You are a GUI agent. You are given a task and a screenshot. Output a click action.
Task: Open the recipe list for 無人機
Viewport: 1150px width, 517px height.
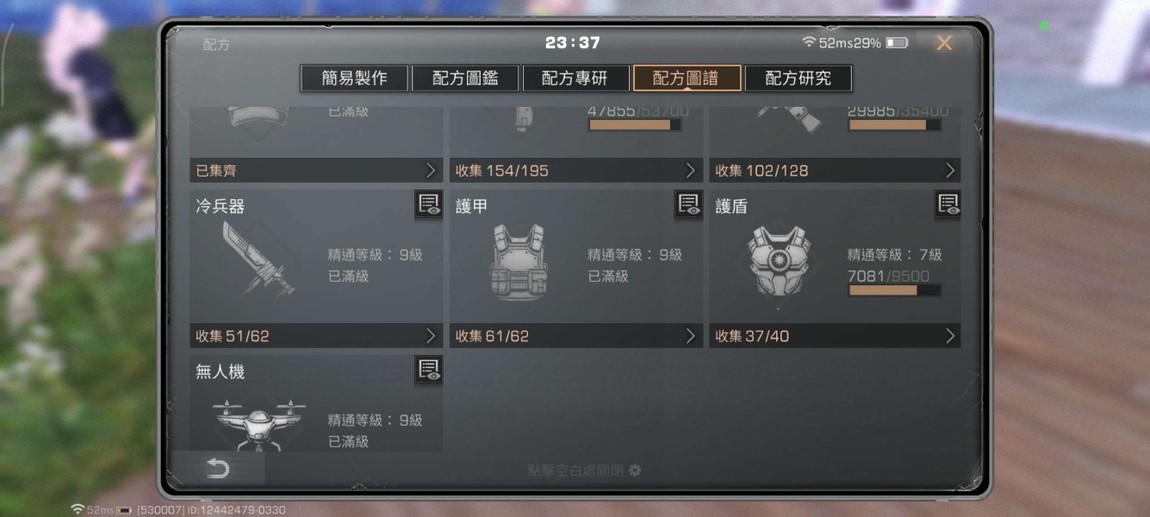tap(428, 370)
